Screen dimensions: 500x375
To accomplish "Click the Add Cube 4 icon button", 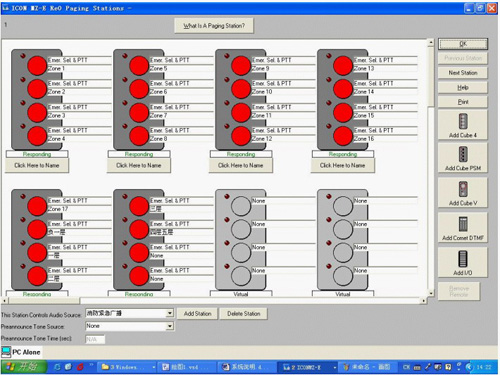I will coord(463,125).
